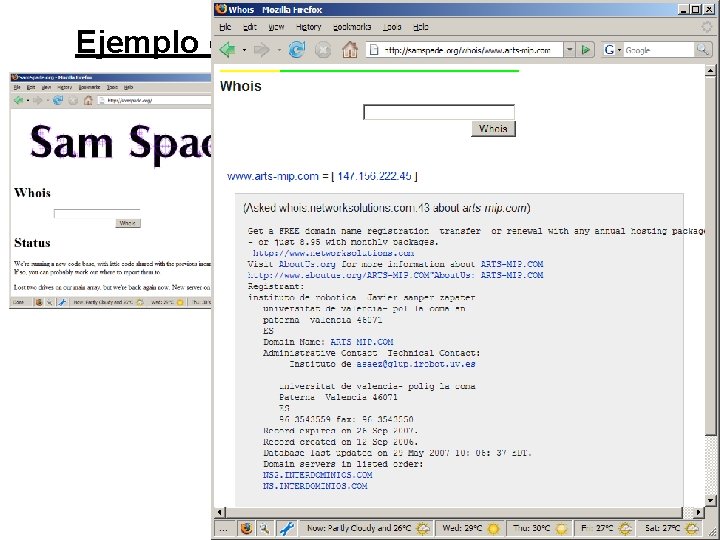720x540 pixels.
Task: Click the Partly Cloudy weather icon
Action: (x=423, y=529)
